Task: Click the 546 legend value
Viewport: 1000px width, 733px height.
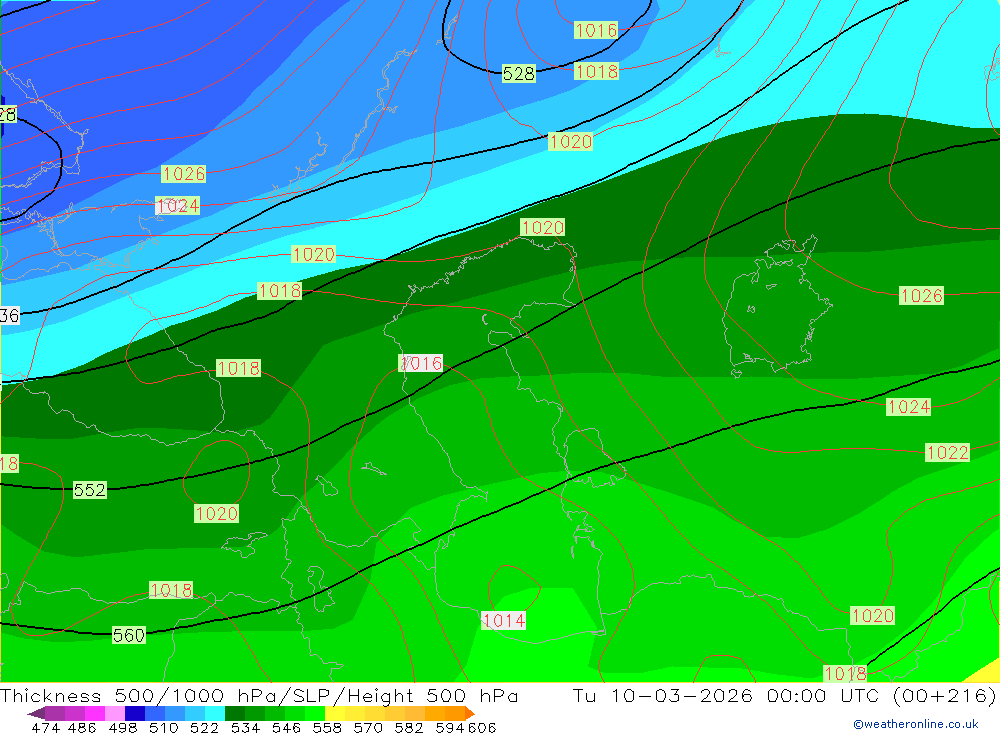Action: [286, 727]
